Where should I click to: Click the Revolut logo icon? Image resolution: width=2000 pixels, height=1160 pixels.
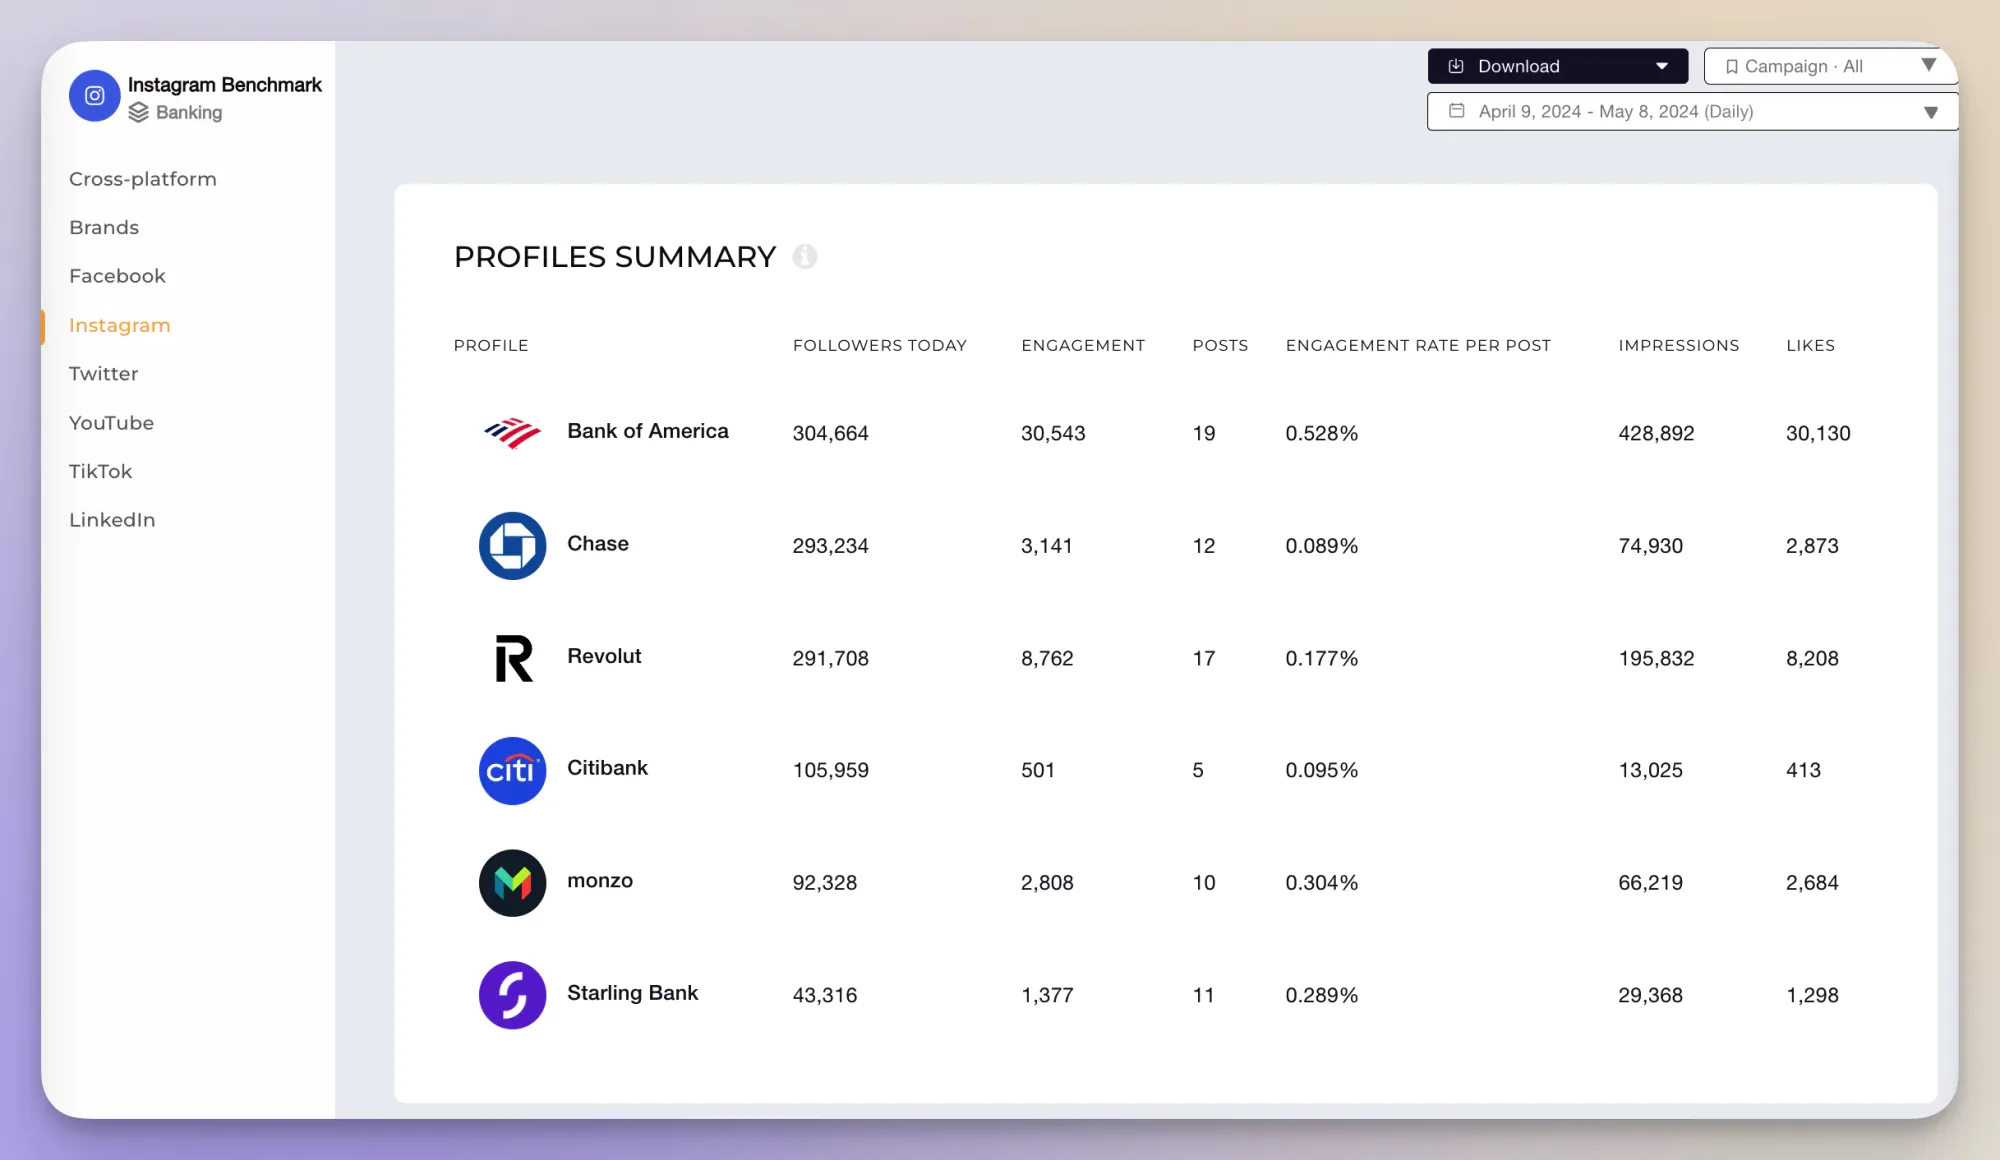pos(514,658)
